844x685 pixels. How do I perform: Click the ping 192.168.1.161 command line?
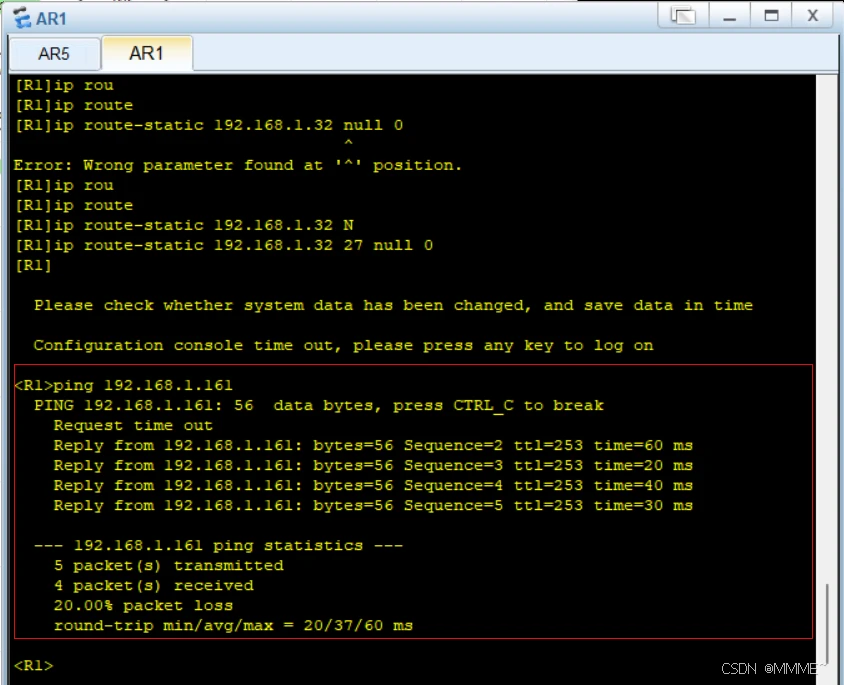[x=124, y=385]
